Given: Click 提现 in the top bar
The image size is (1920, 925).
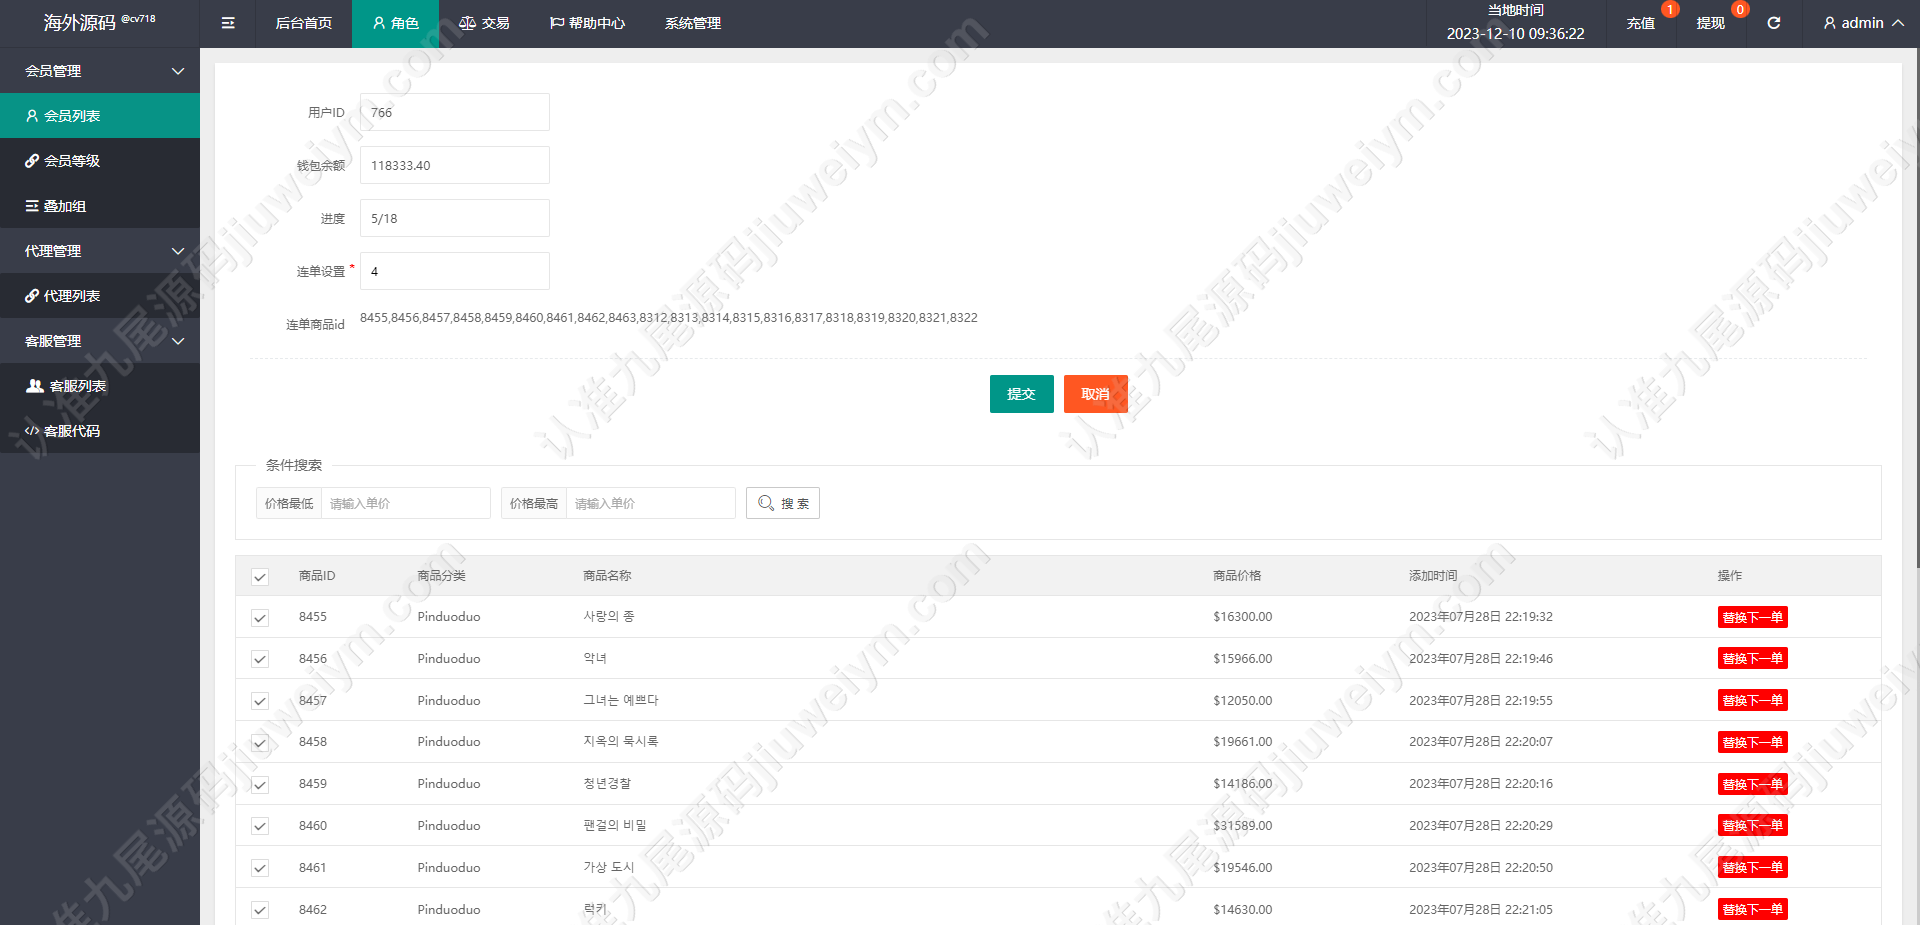Looking at the screenshot, I should coord(1710,23).
